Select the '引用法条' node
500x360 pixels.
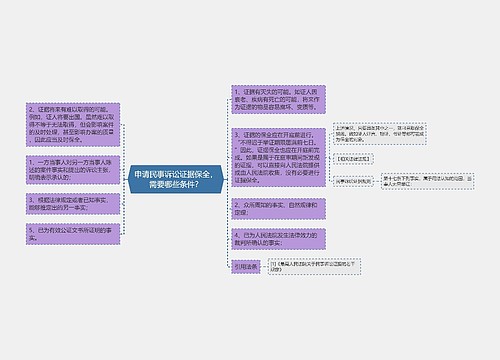[246, 267]
